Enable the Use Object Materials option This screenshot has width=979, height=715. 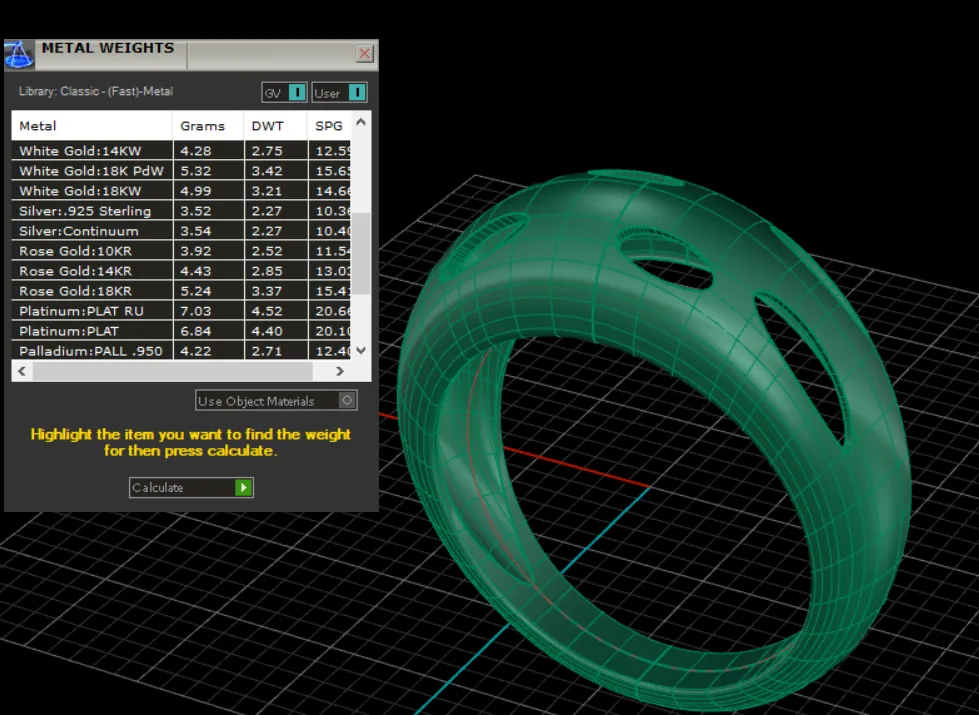(276, 400)
